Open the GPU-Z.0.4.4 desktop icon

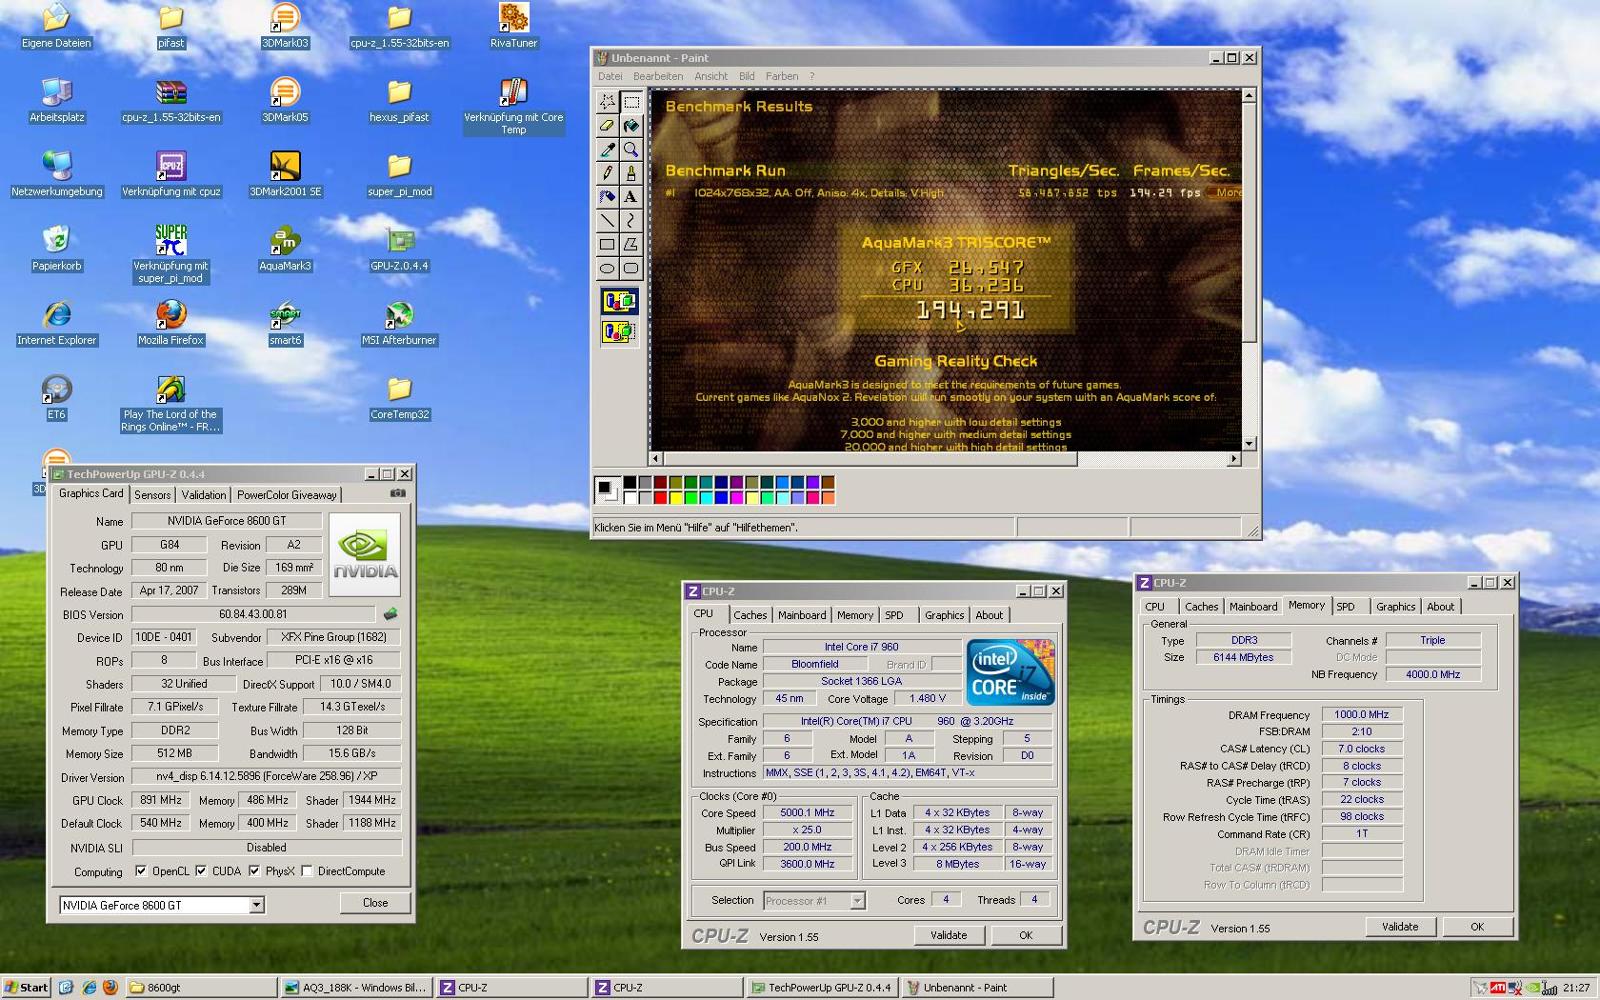pos(399,248)
